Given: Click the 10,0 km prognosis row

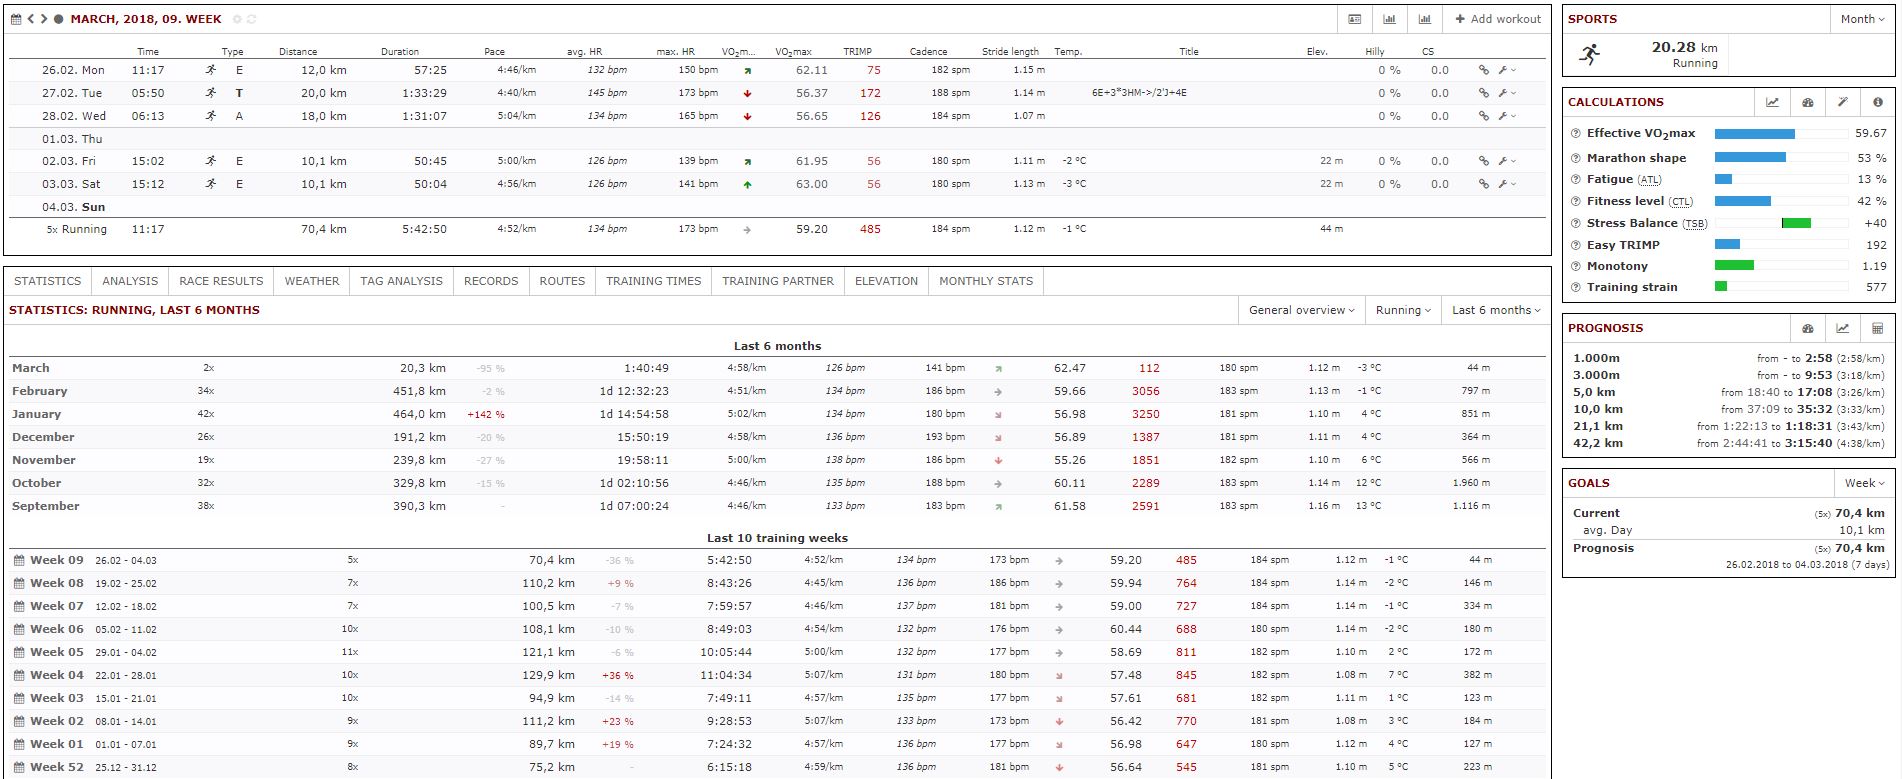Looking at the screenshot, I should coord(1729,409).
